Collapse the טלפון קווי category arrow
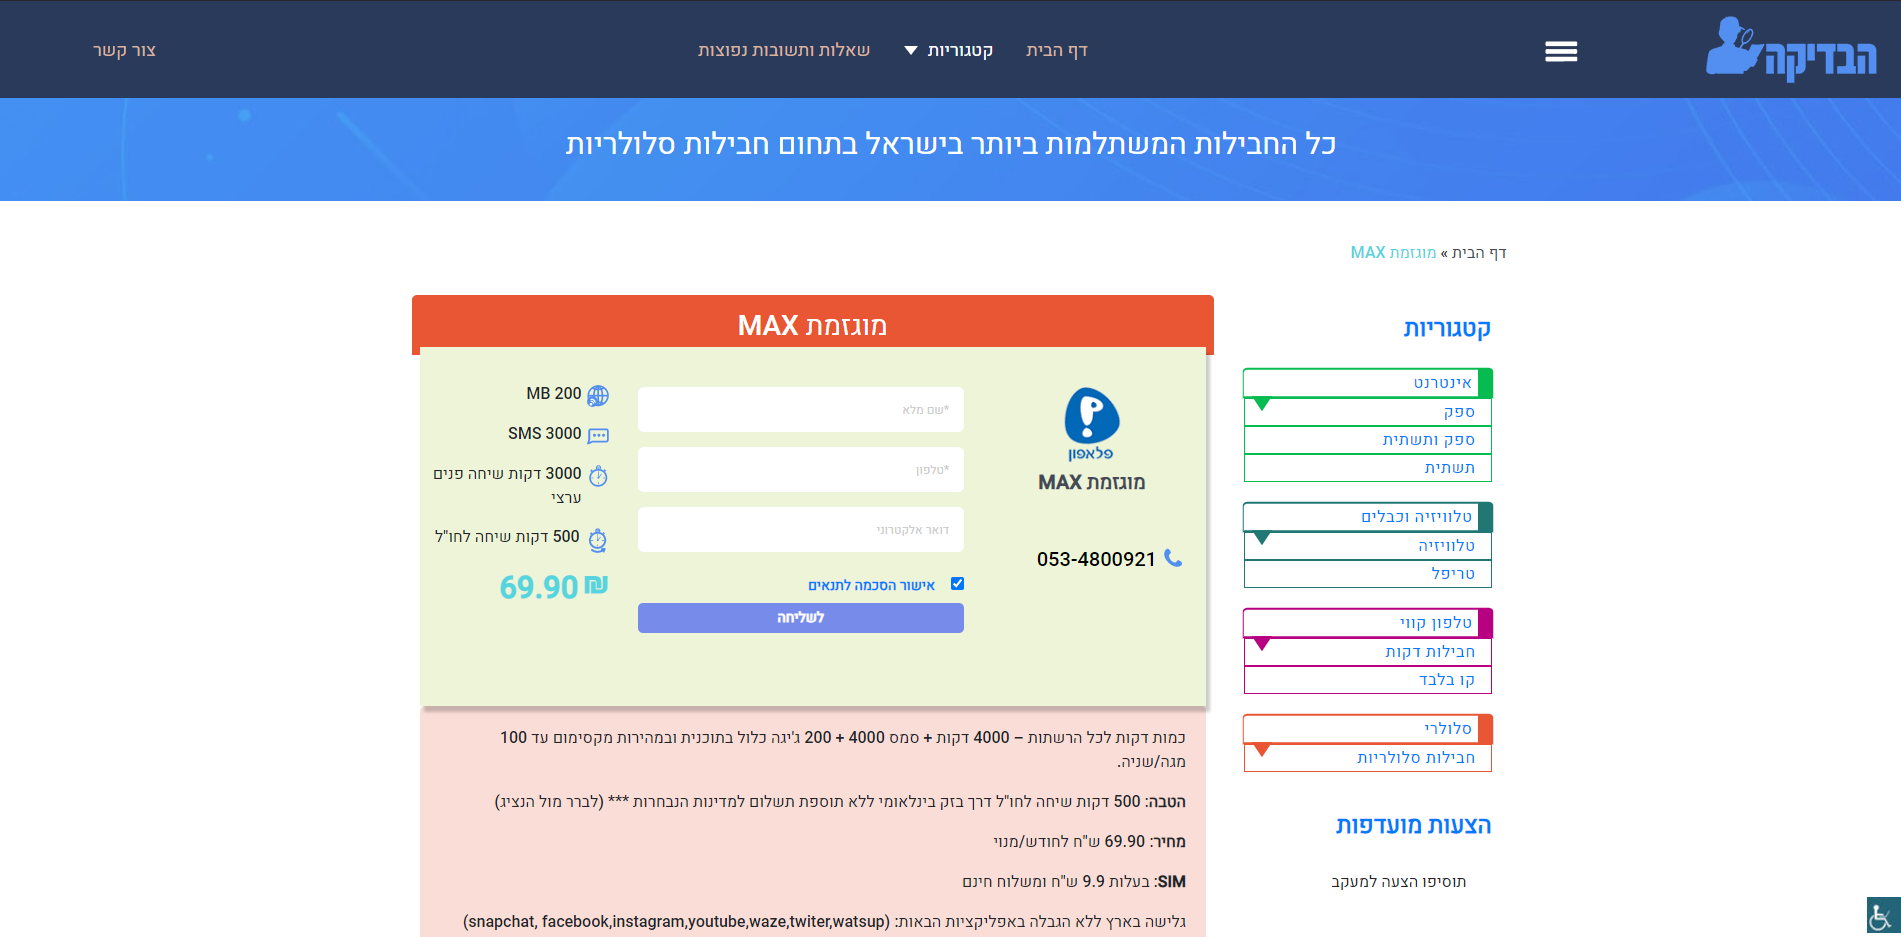1901x937 pixels. [1262, 644]
